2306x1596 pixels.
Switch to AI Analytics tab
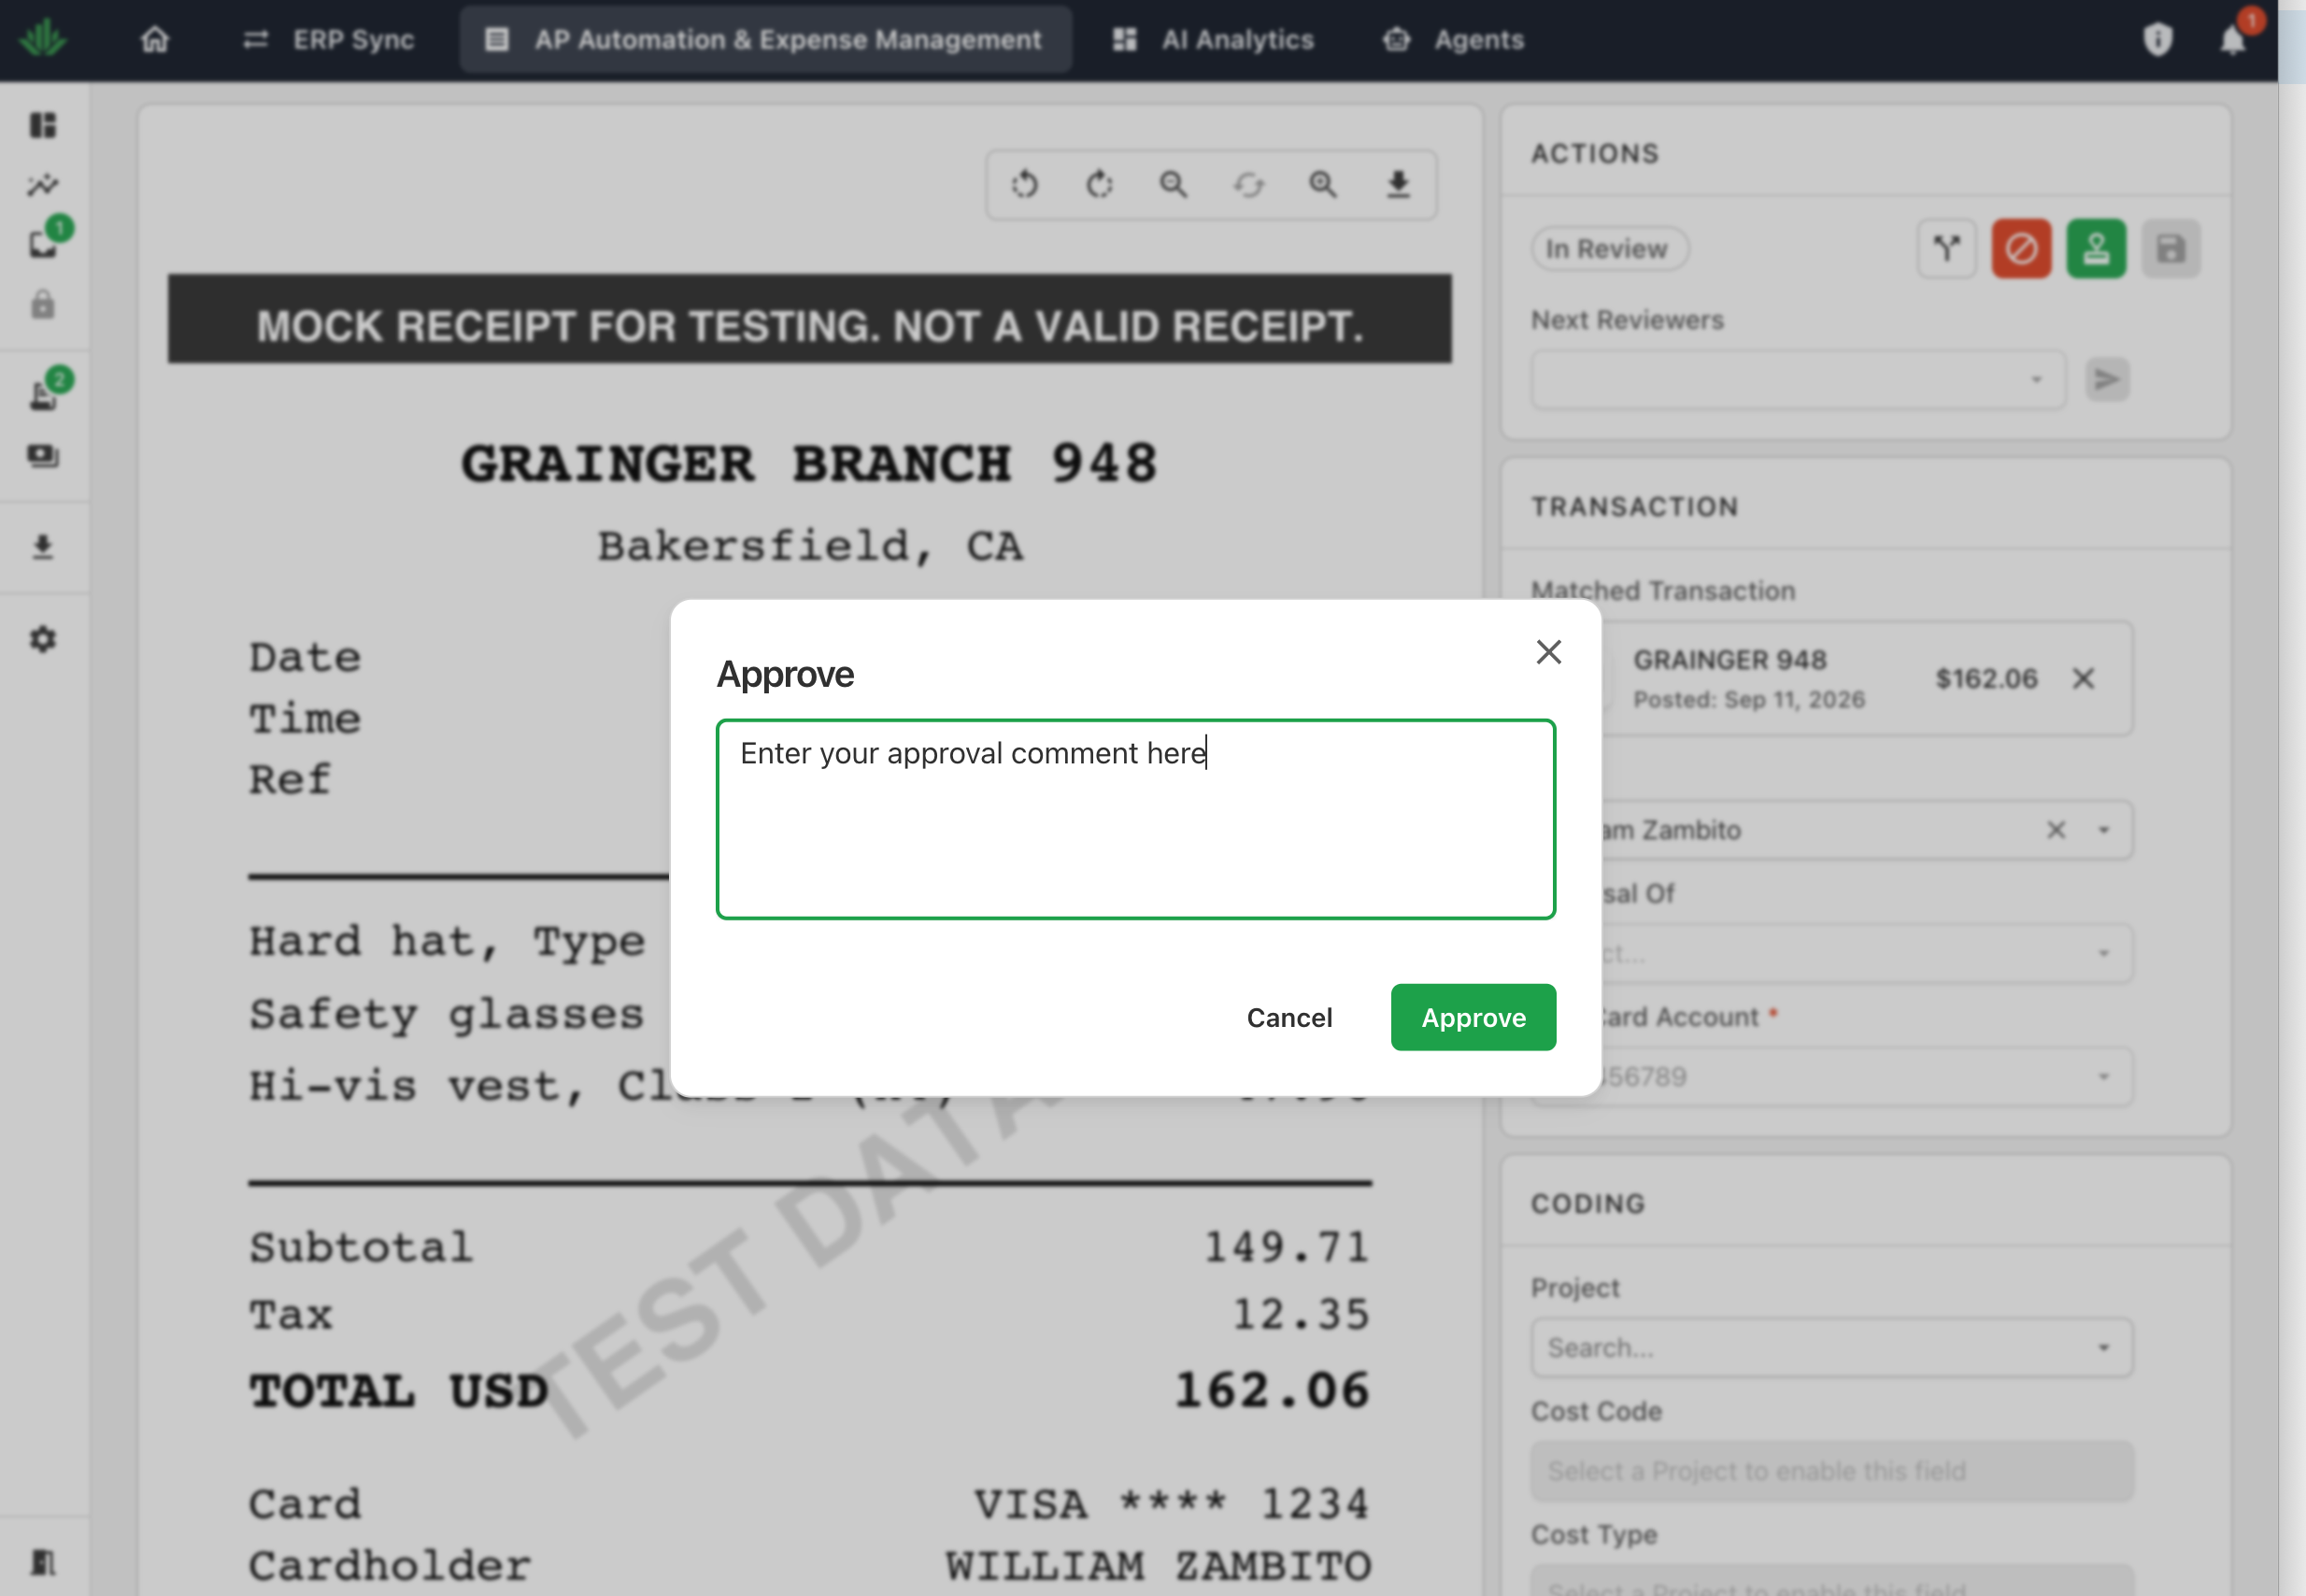(1214, 40)
